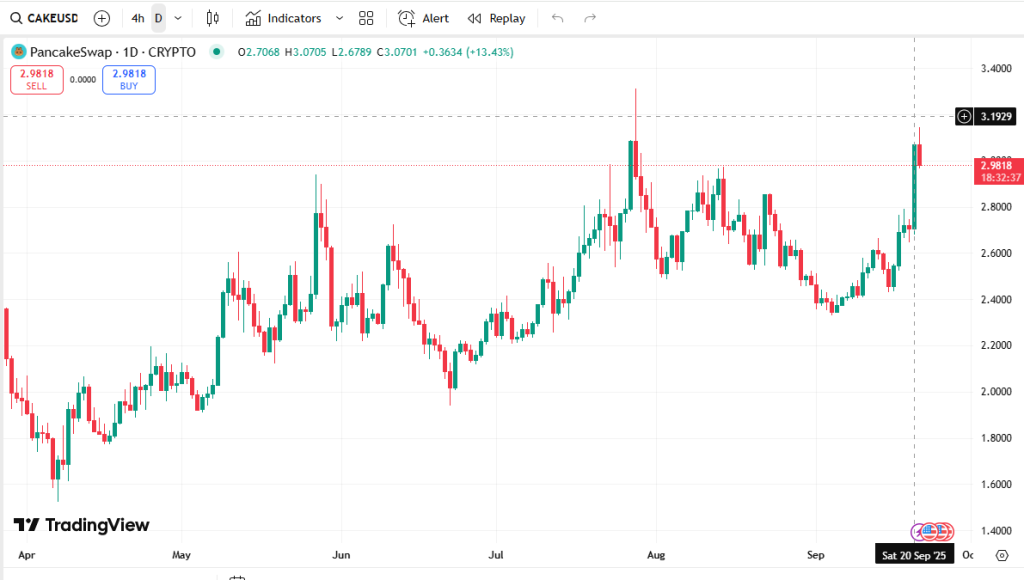Start bar Replay mode

pyautogui.click(x=496, y=18)
